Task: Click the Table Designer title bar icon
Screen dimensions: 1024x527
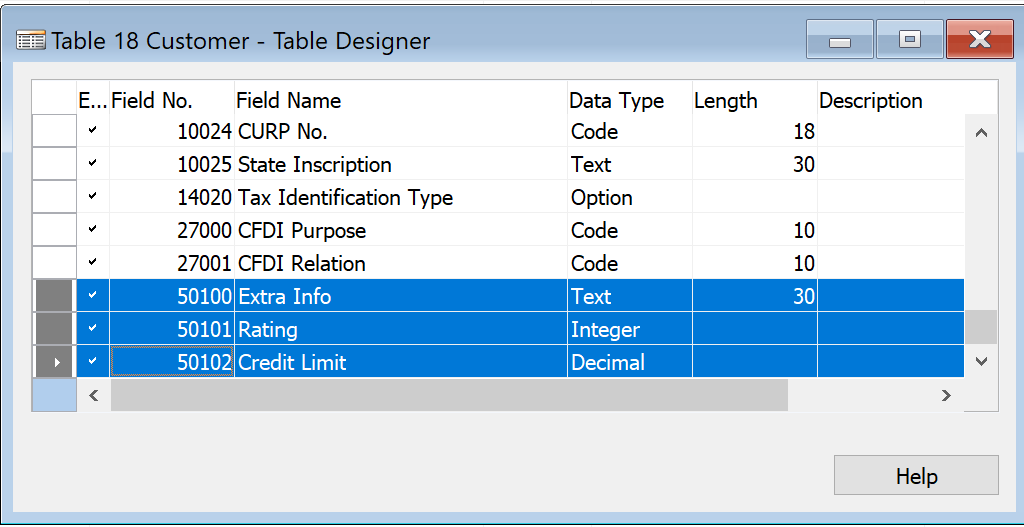Action: 31,41
